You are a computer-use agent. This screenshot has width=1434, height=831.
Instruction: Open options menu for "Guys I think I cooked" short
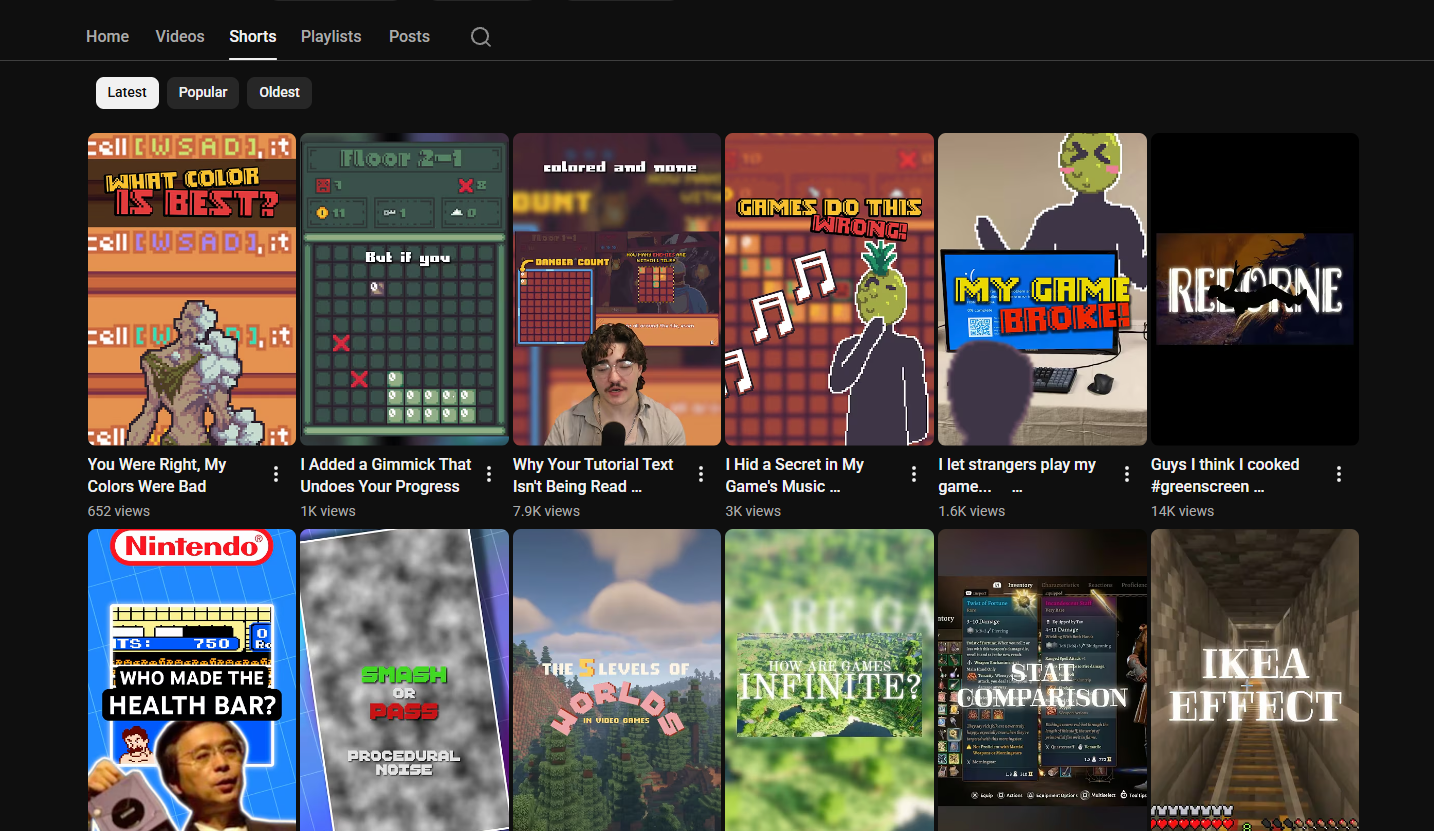pyautogui.click(x=1339, y=474)
